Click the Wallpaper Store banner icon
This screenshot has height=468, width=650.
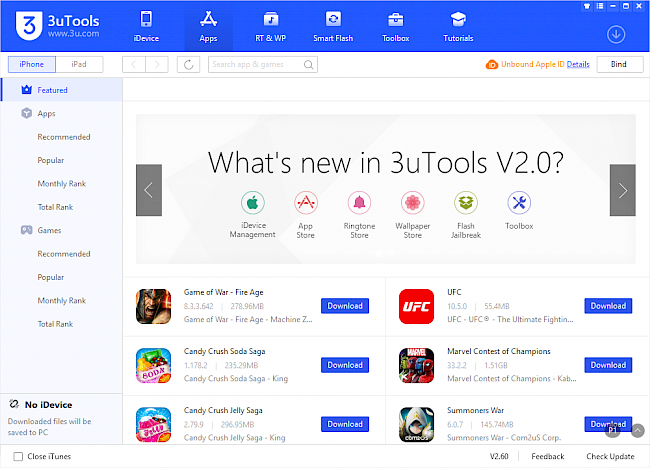(413, 203)
